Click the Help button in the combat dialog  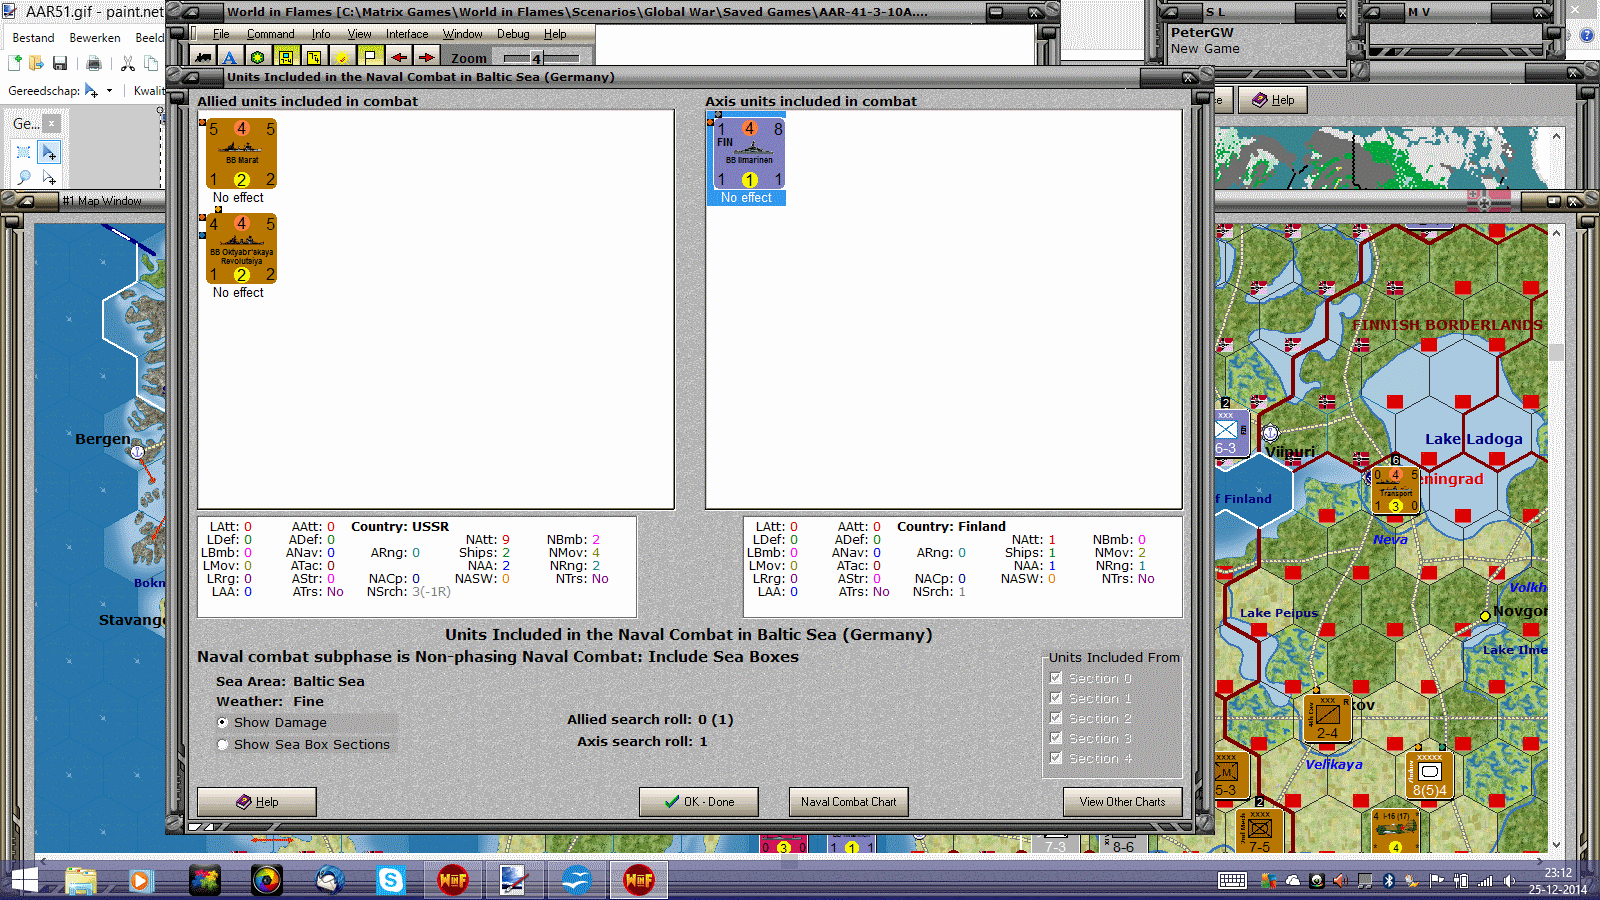tap(257, 802)
